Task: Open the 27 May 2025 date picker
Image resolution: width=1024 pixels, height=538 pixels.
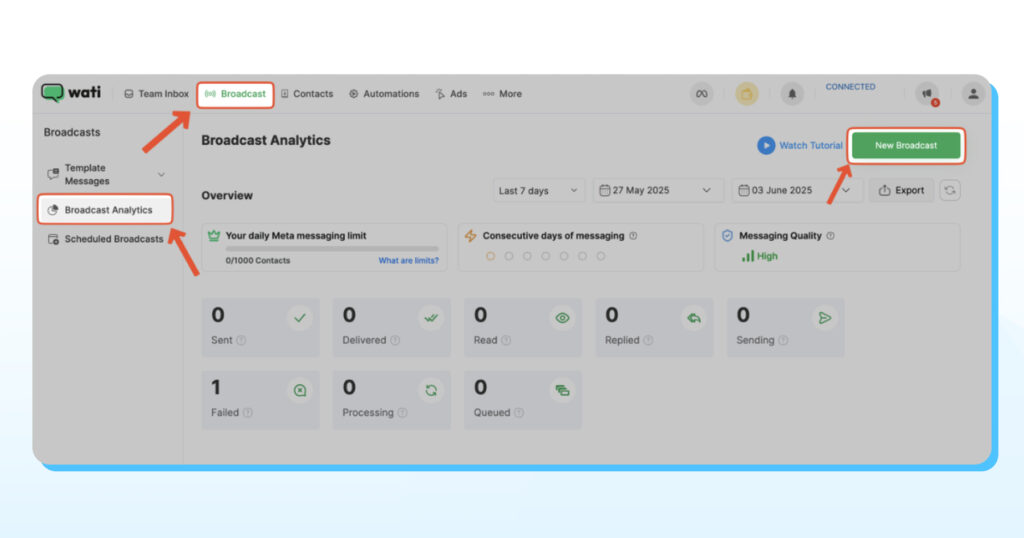Action: (658, 191)
